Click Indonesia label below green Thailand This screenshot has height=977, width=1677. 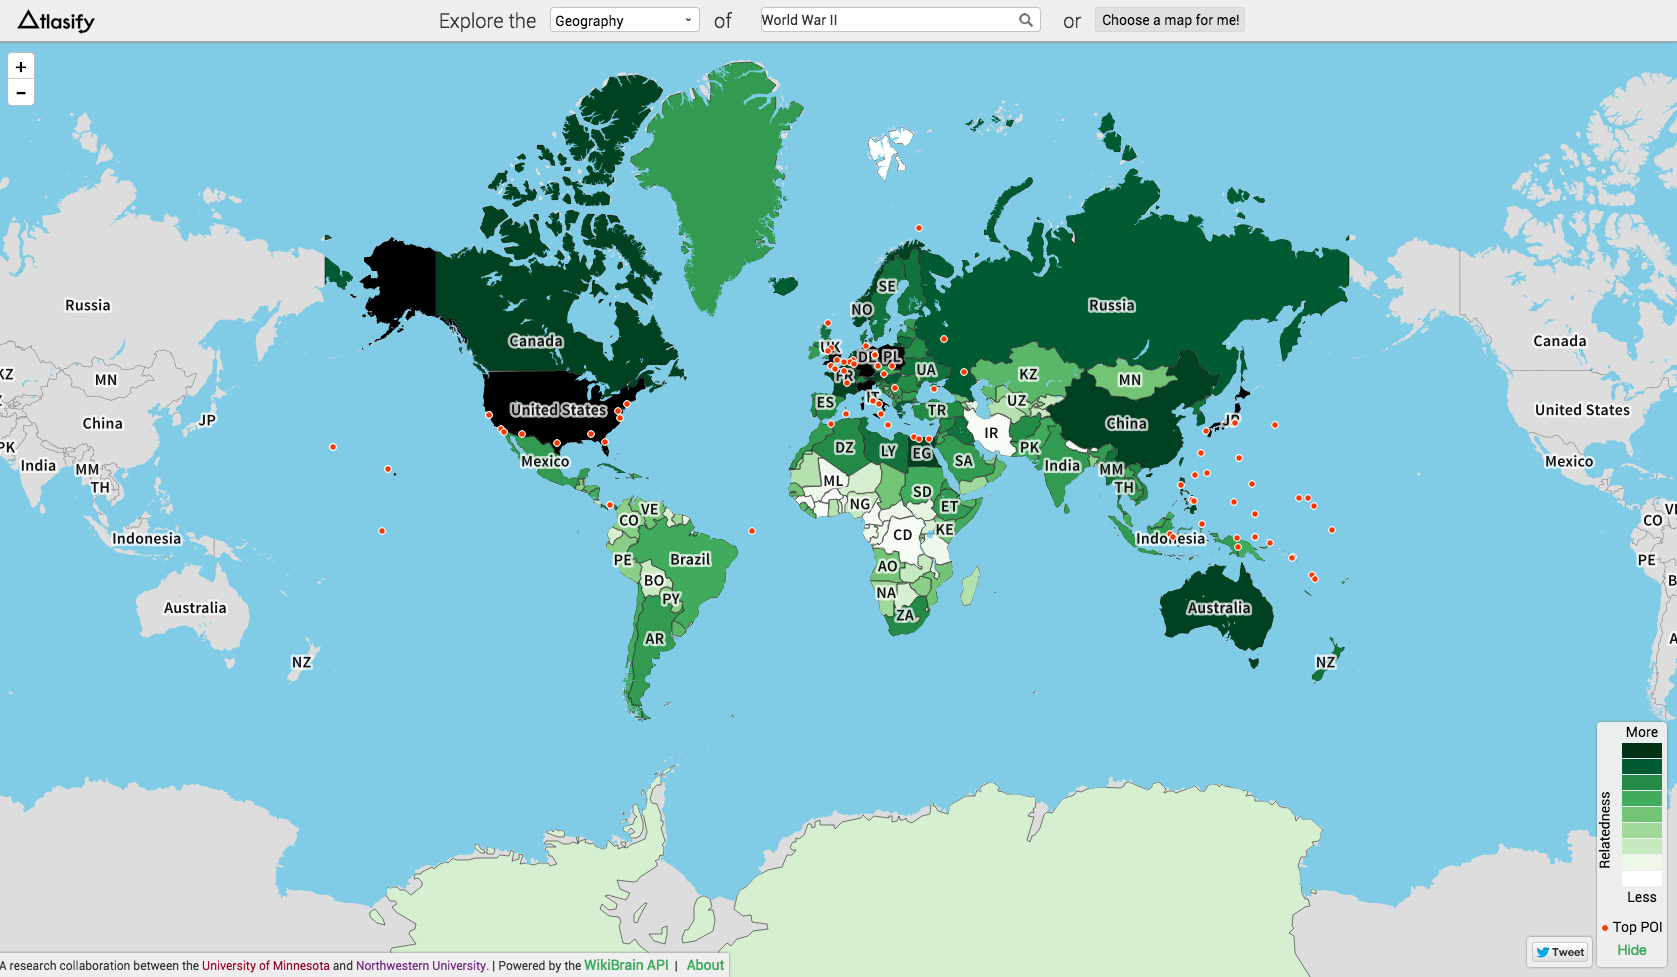coord(1170,538)
